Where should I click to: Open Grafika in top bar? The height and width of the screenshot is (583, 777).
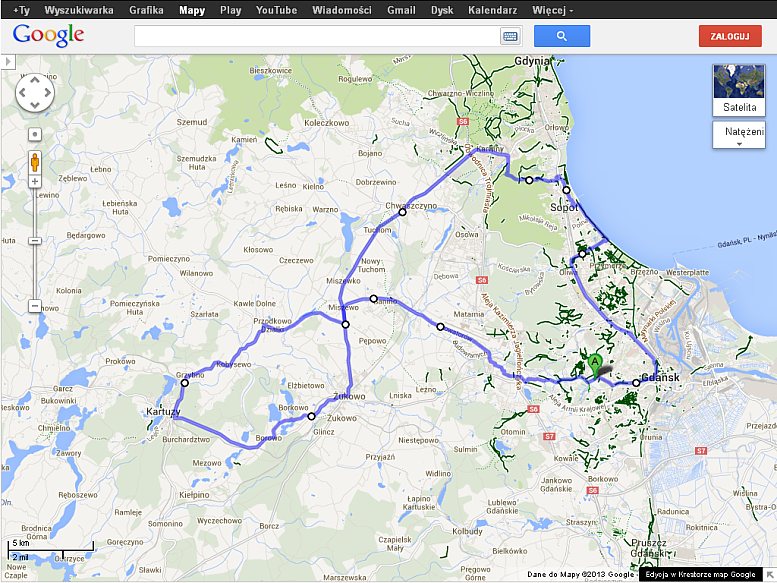146,10
